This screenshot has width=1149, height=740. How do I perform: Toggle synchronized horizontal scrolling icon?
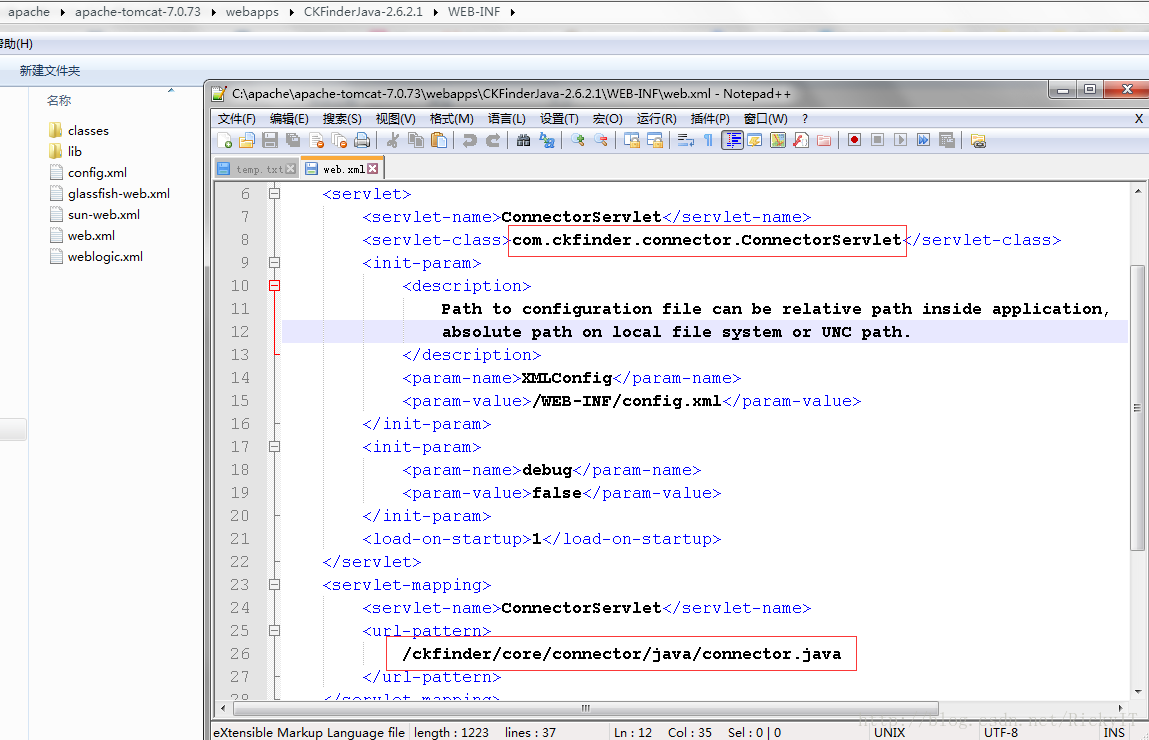654,141
